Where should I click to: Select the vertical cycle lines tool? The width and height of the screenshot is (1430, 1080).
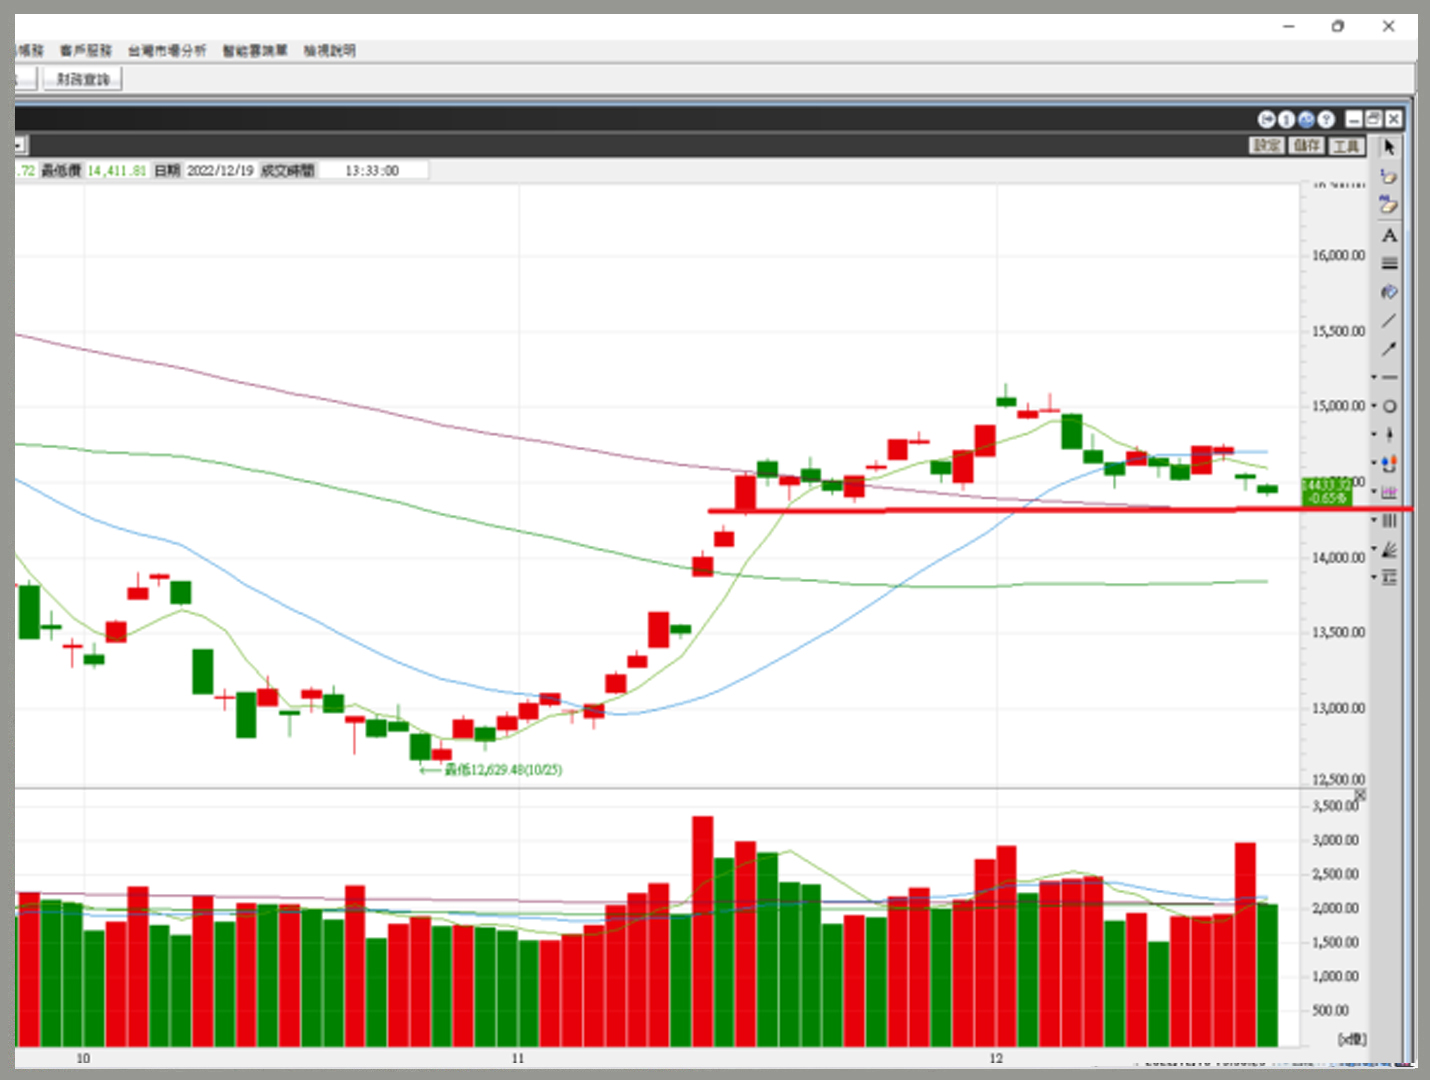coord(1390,521)
